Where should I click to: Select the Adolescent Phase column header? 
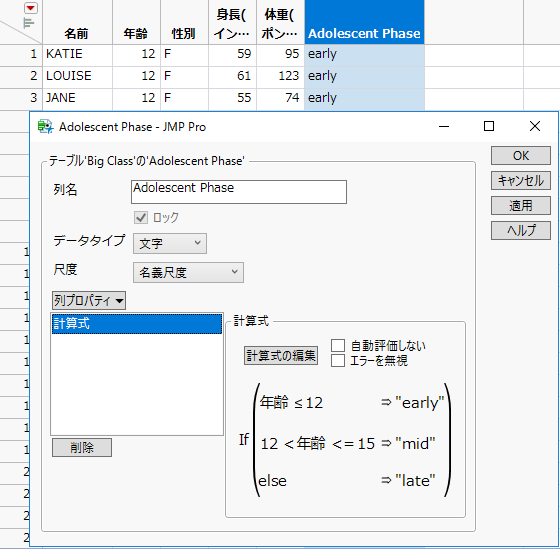(x=364, y=22)
